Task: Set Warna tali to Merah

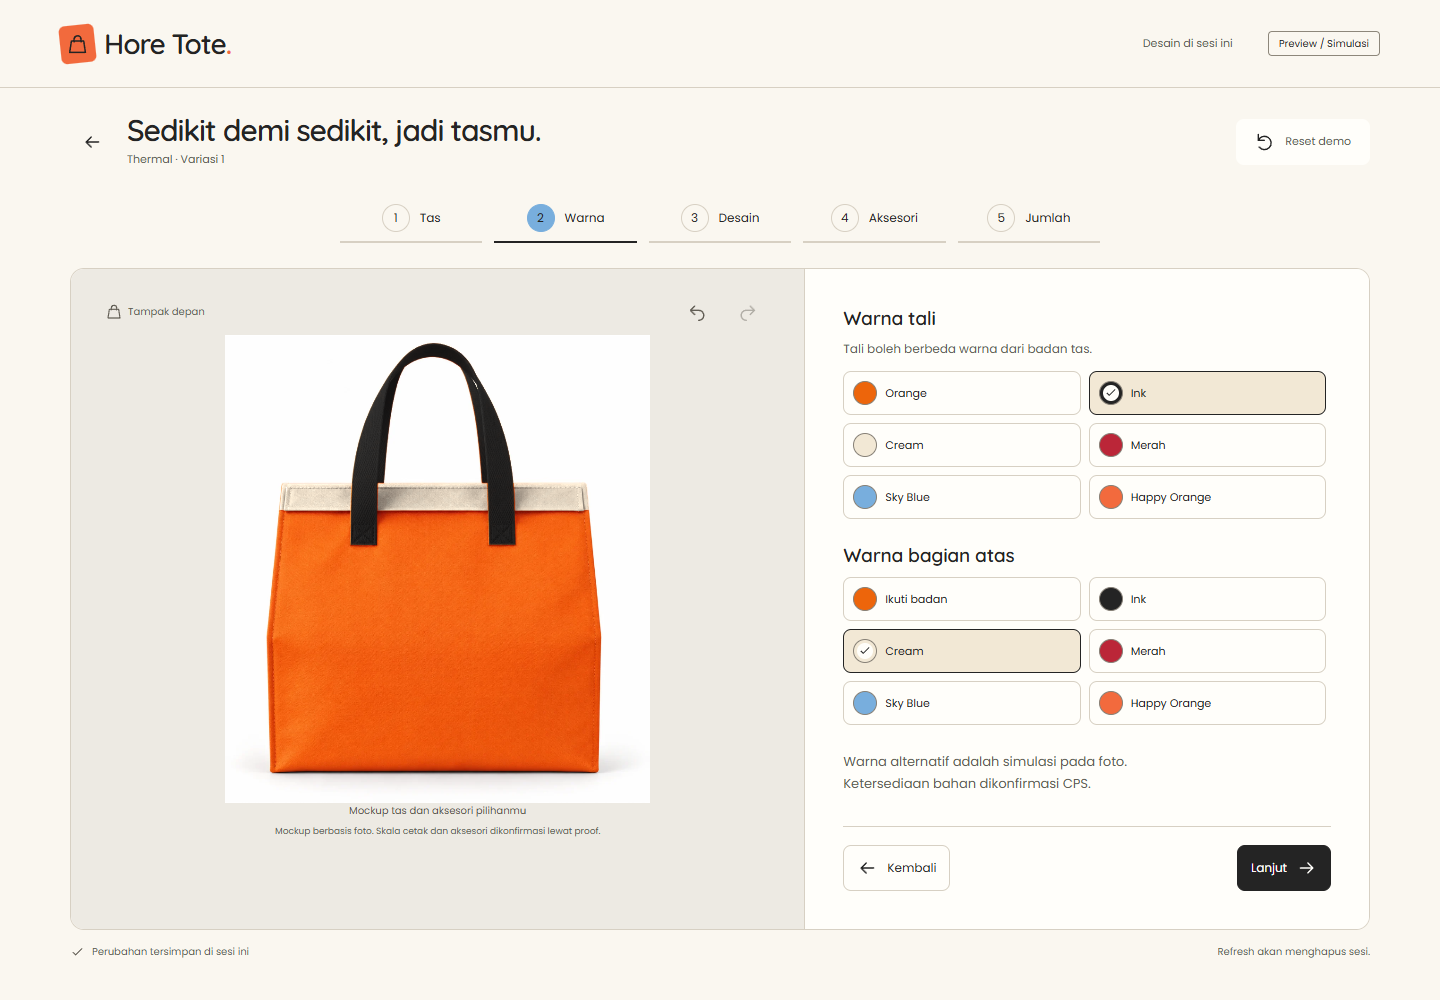Action: pos(1207,445)
